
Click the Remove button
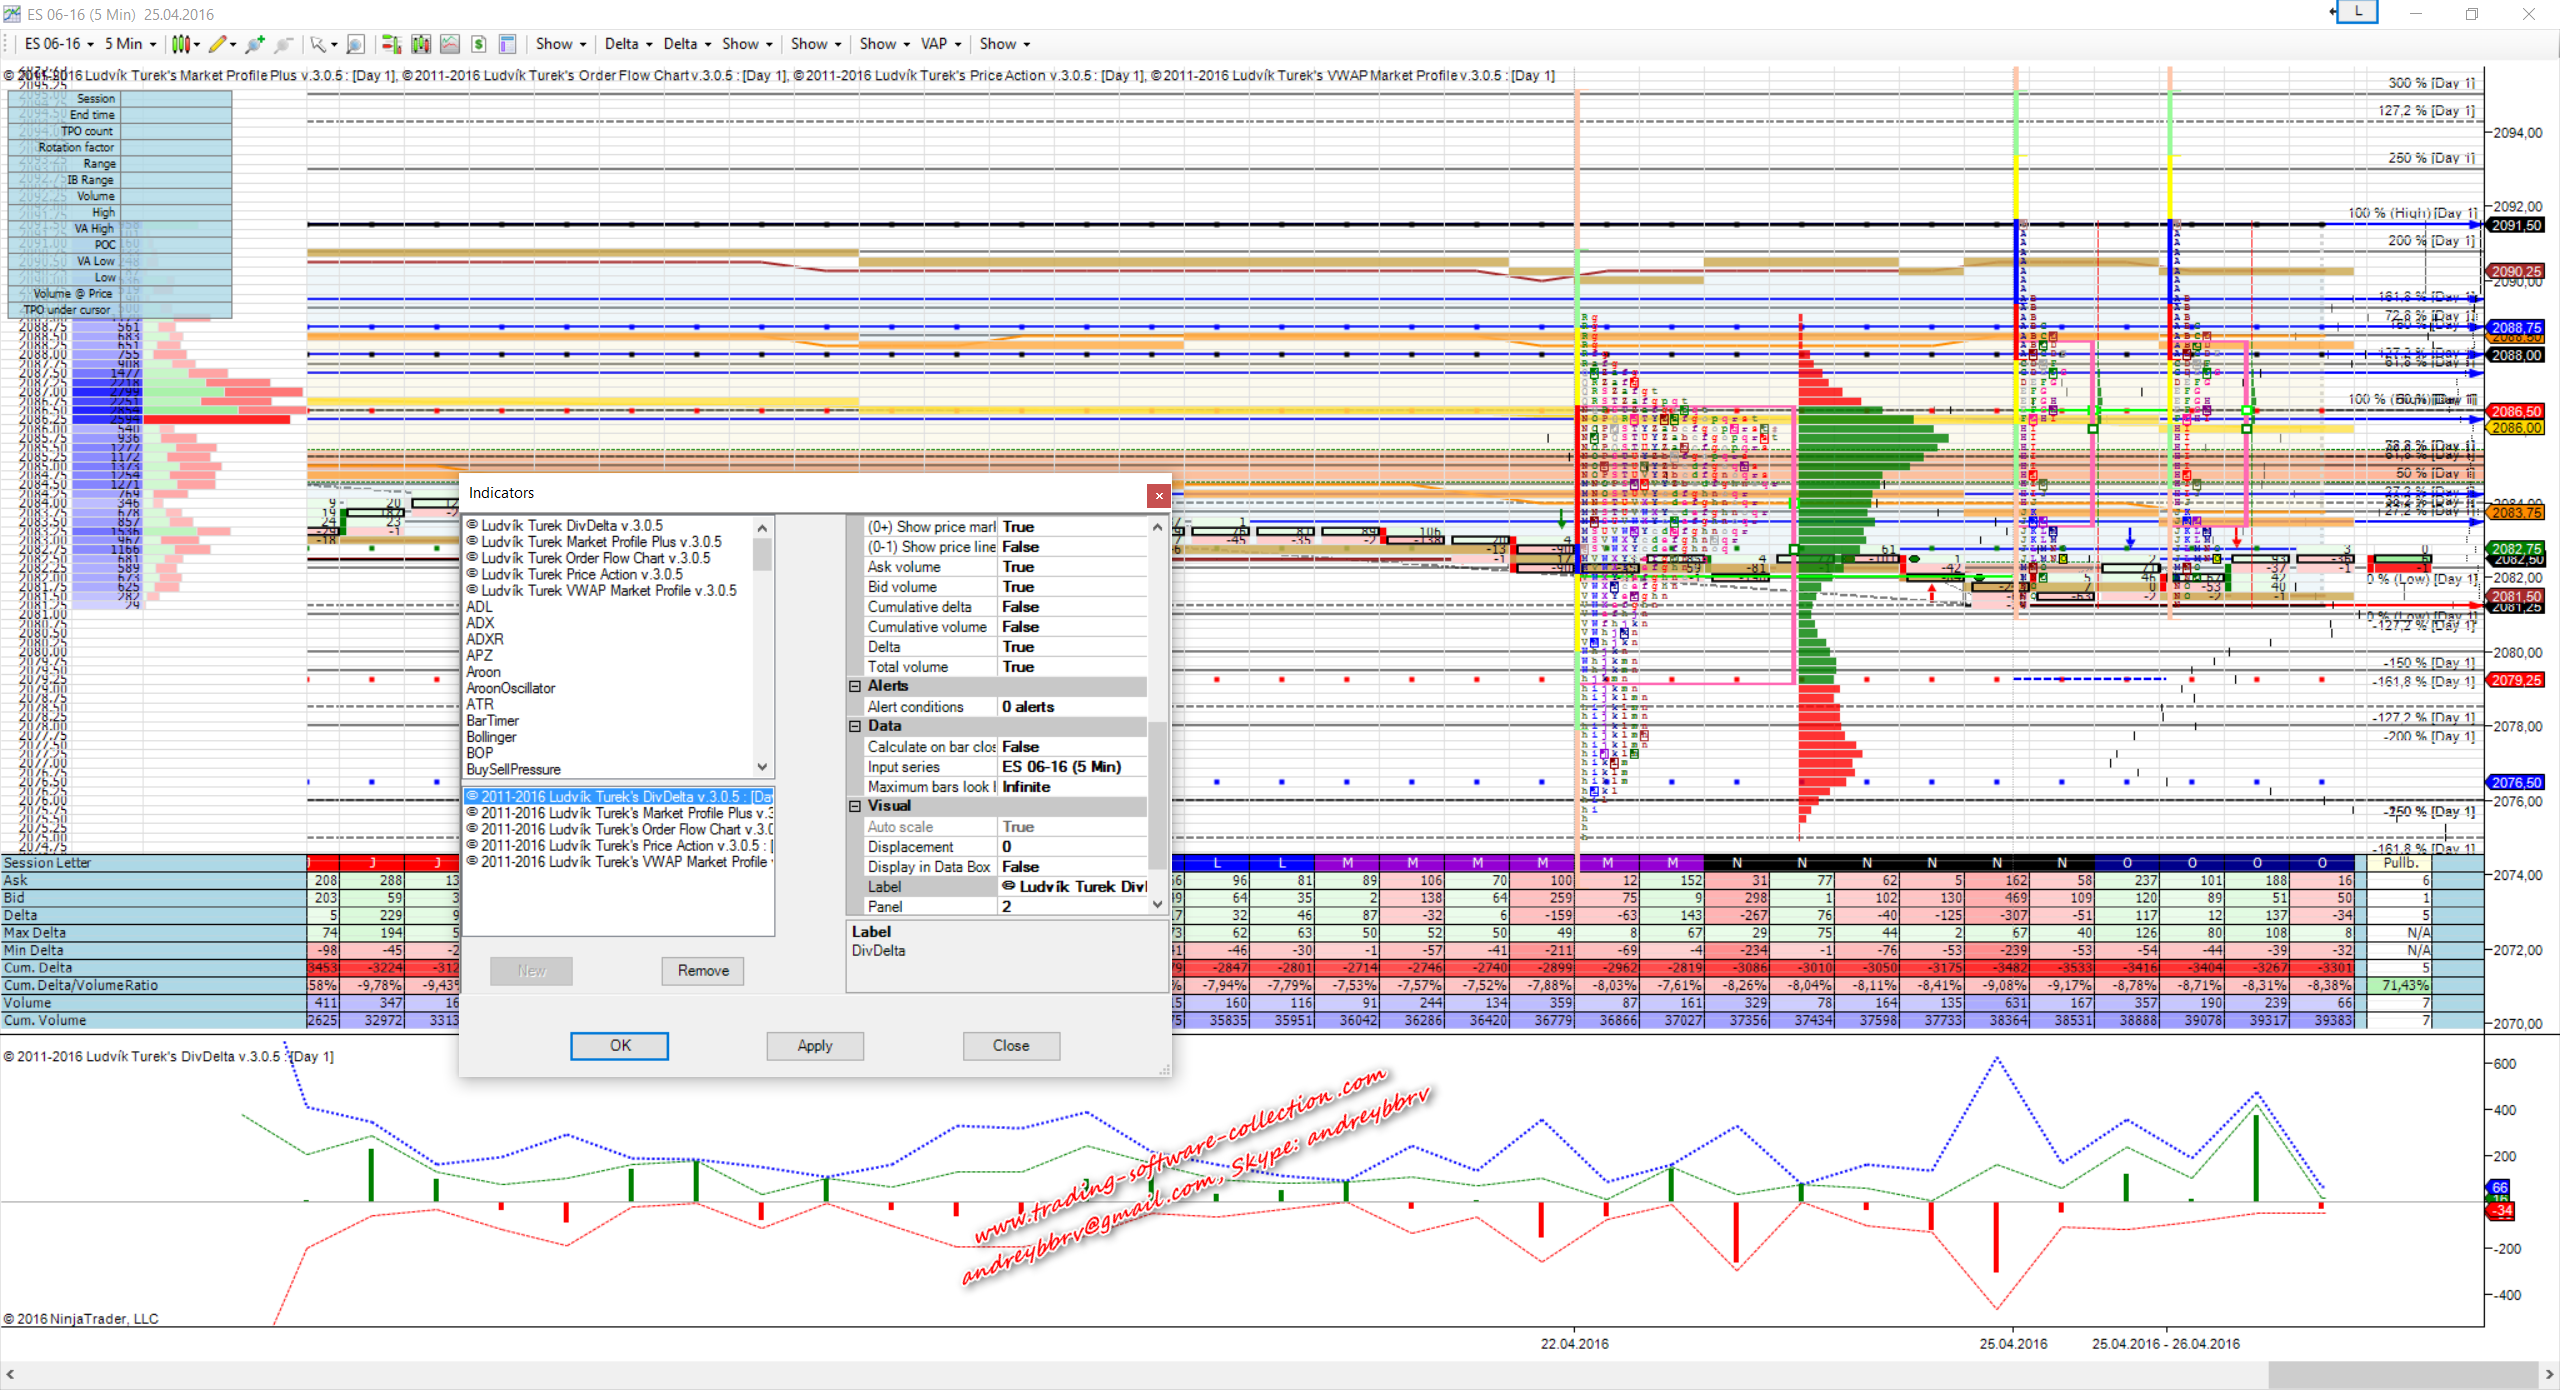703,971
